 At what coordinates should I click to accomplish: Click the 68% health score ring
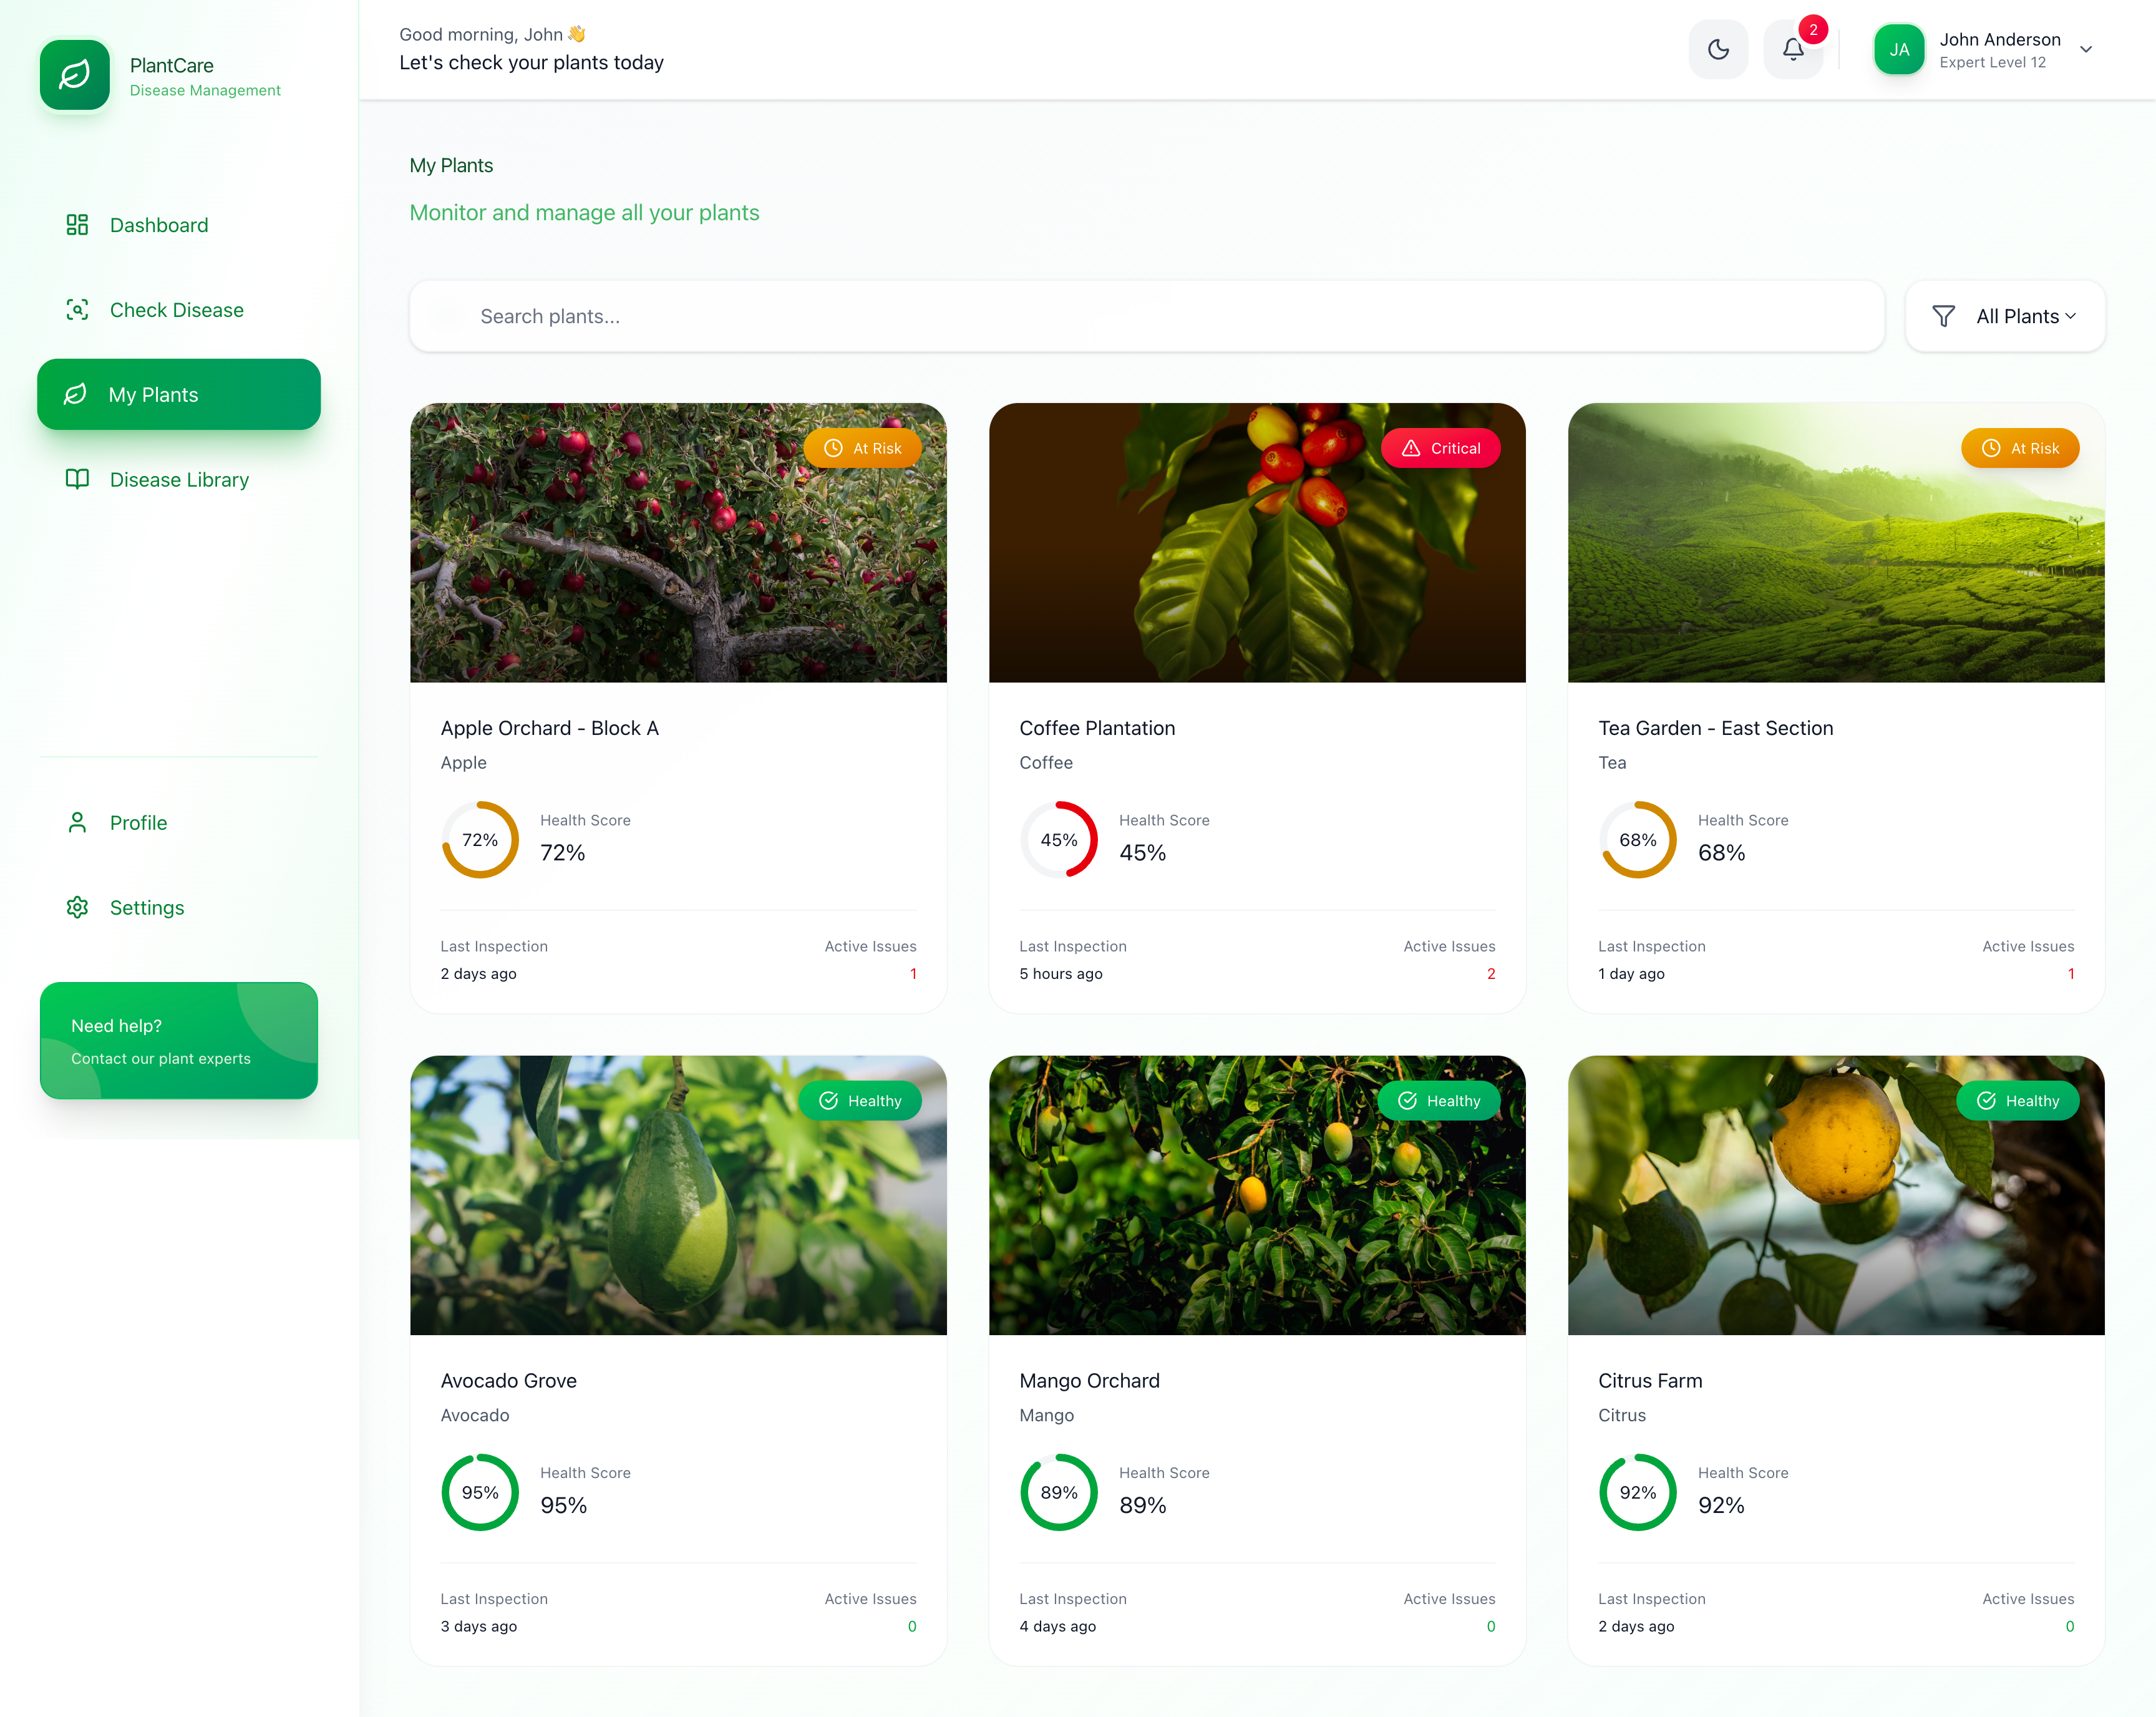pyautogui.click(x=1638, y=840)
